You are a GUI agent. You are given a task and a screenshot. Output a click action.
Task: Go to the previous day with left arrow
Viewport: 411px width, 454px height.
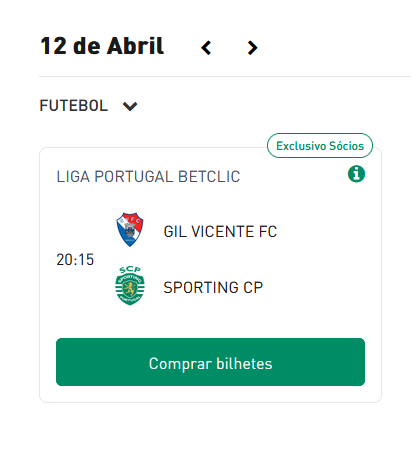coord(206,48)
